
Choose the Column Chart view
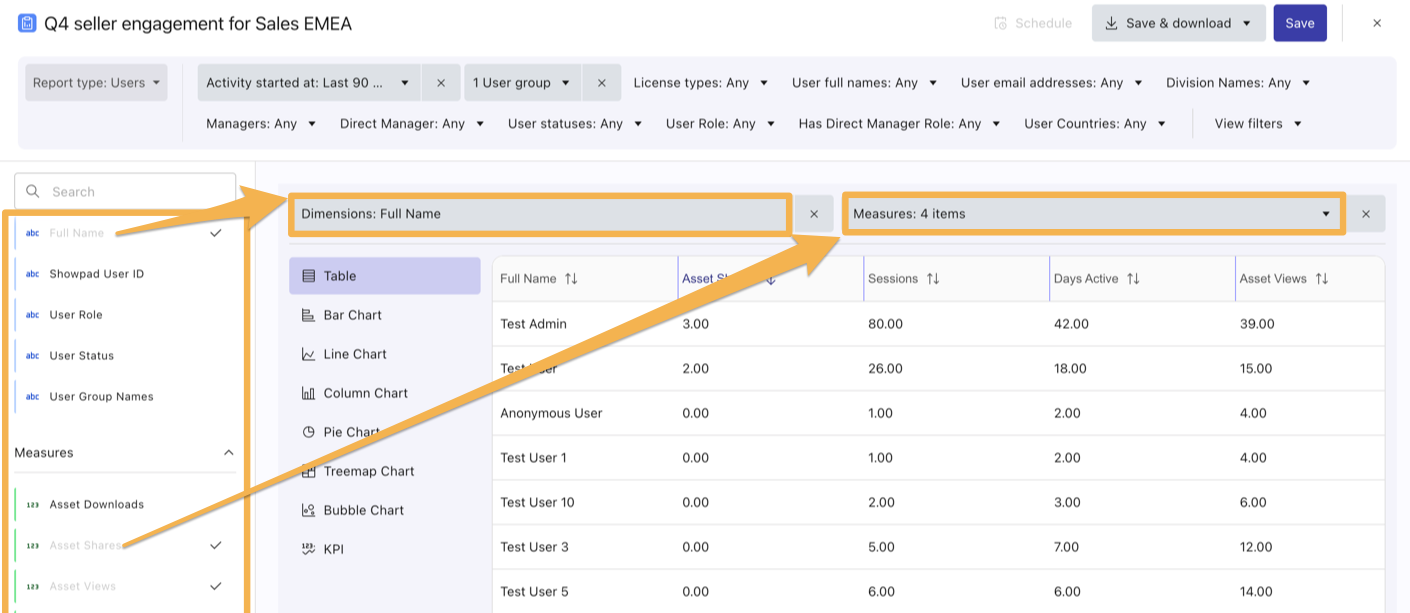click(365, 393)
